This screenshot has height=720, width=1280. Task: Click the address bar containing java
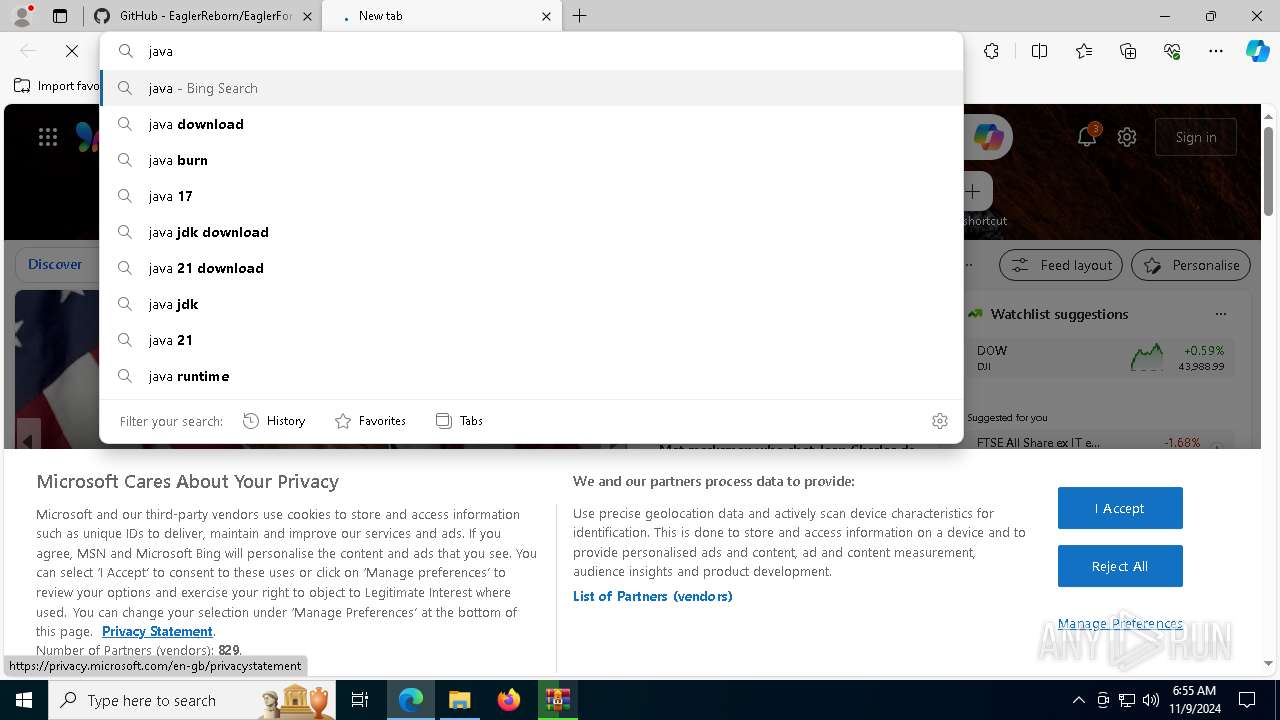(x=531, y=51)
